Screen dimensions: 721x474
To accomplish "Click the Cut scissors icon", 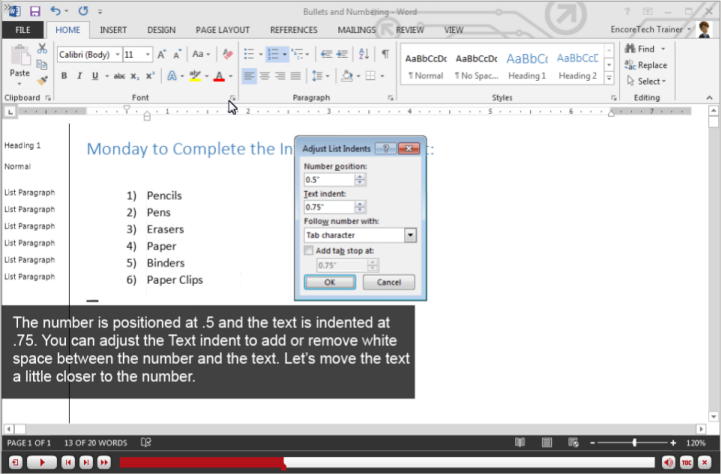I will 42,48.
